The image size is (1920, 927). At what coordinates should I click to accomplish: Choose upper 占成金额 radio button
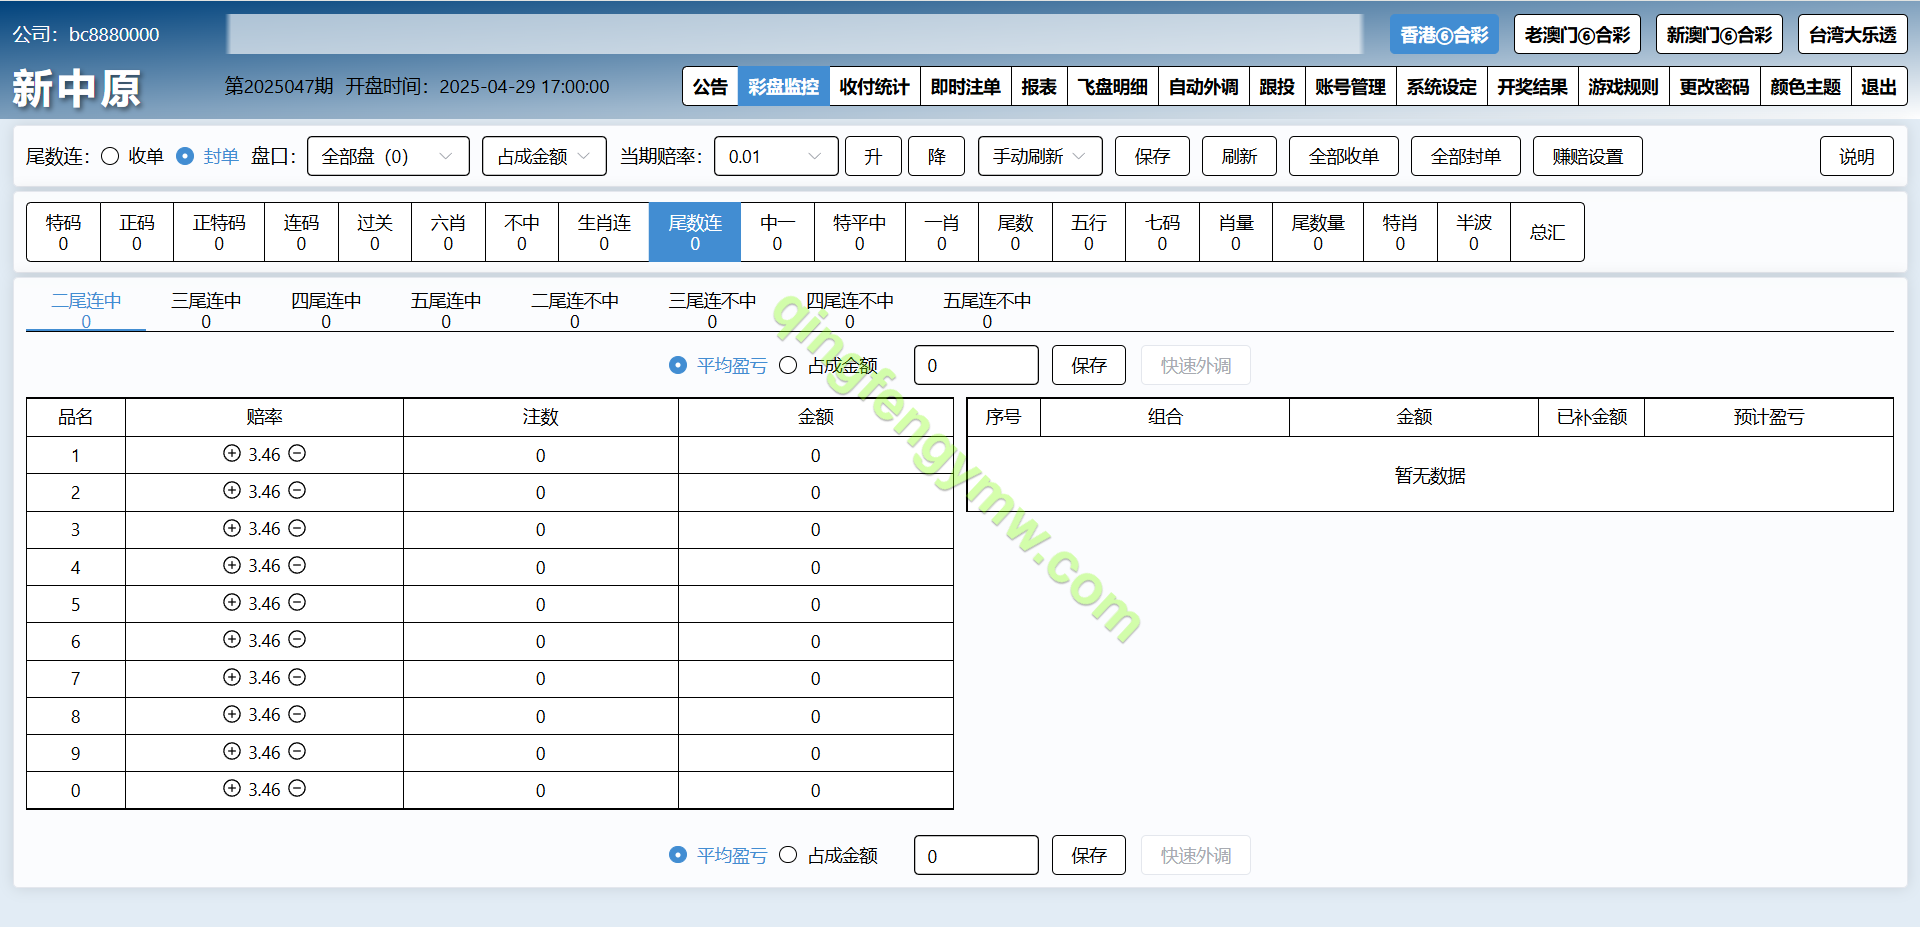pos(788,365)
